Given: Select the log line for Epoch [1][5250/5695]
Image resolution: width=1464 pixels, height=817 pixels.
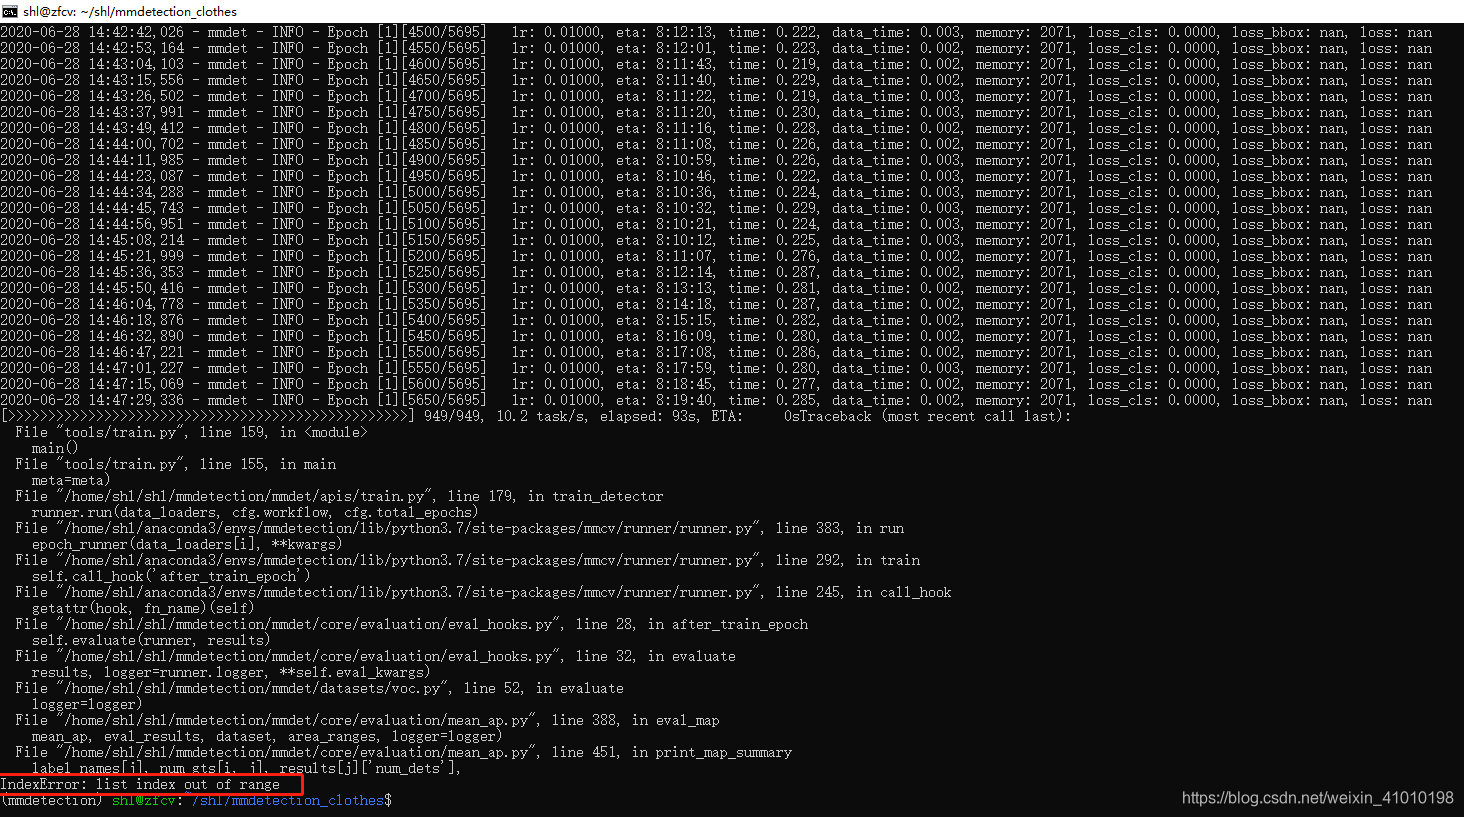Looking at the screenshot, I should [716, 272].
